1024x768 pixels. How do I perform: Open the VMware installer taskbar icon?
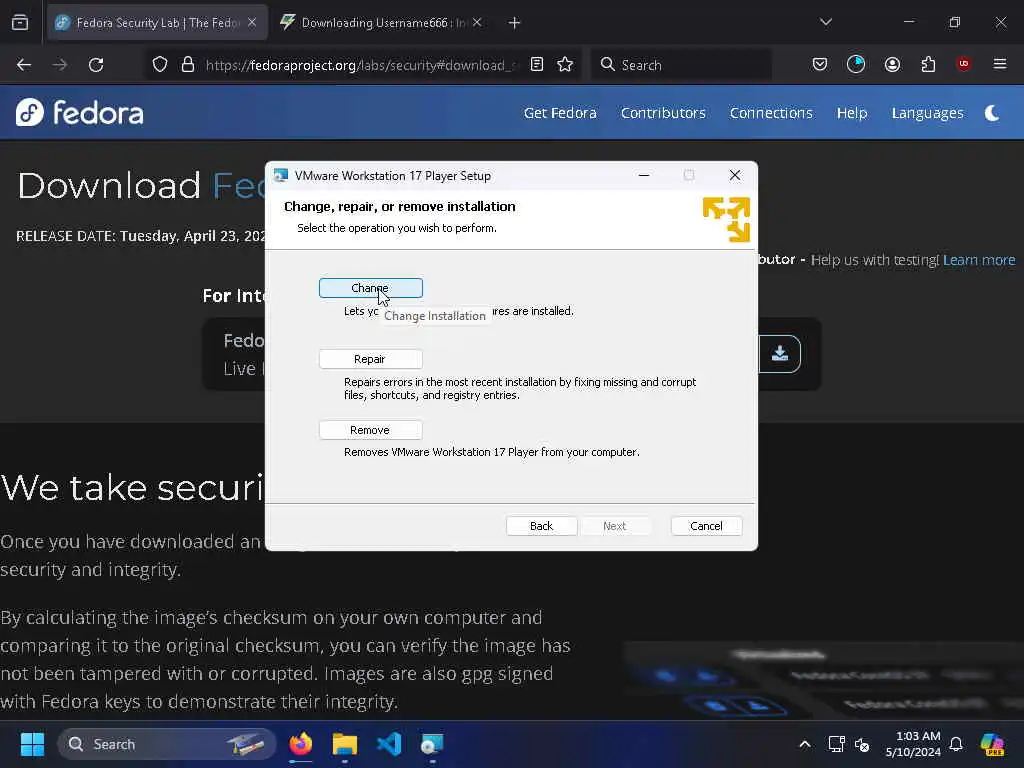click(x=432, y=744)
